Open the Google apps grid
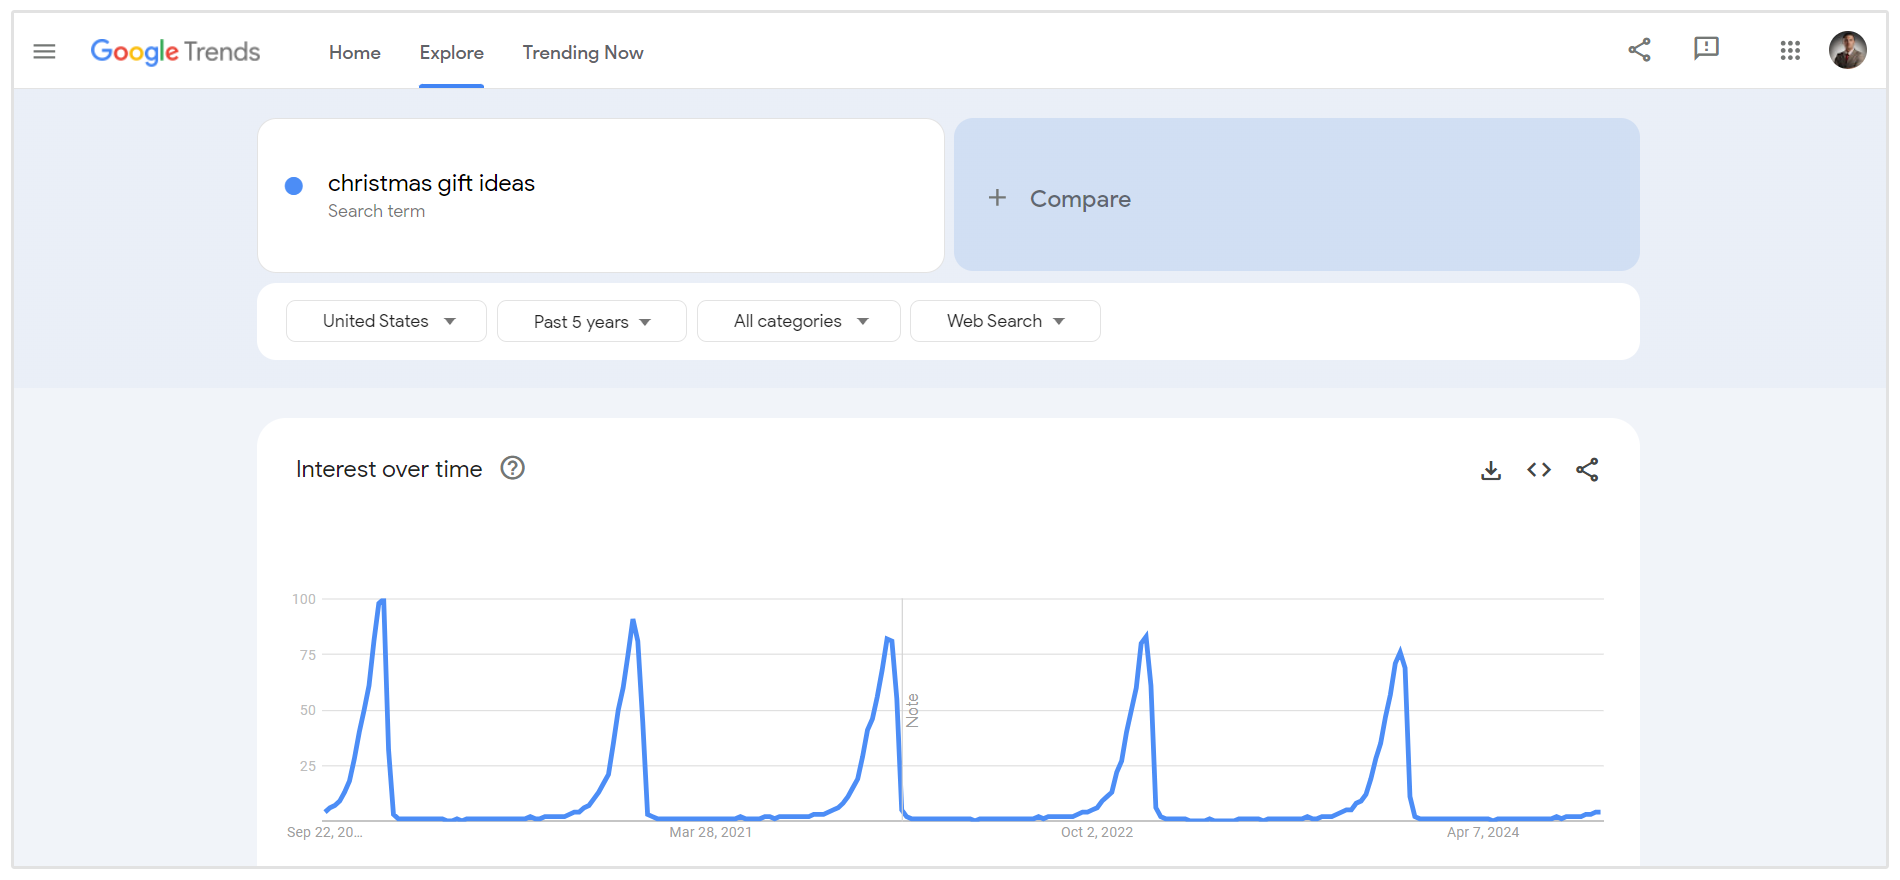The width and height of the screenshot is (1900, 880). [1790, 51]
